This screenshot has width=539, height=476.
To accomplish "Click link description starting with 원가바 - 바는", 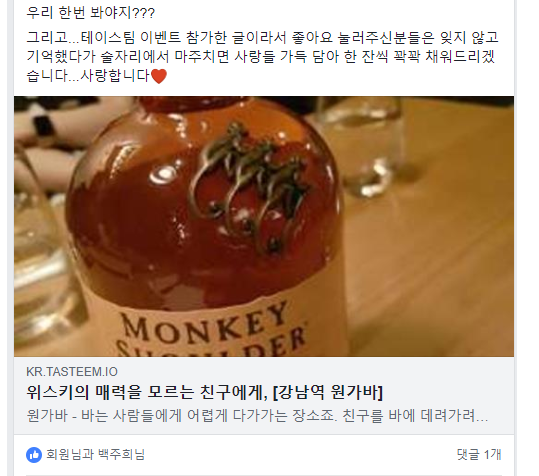I will 257,416.
